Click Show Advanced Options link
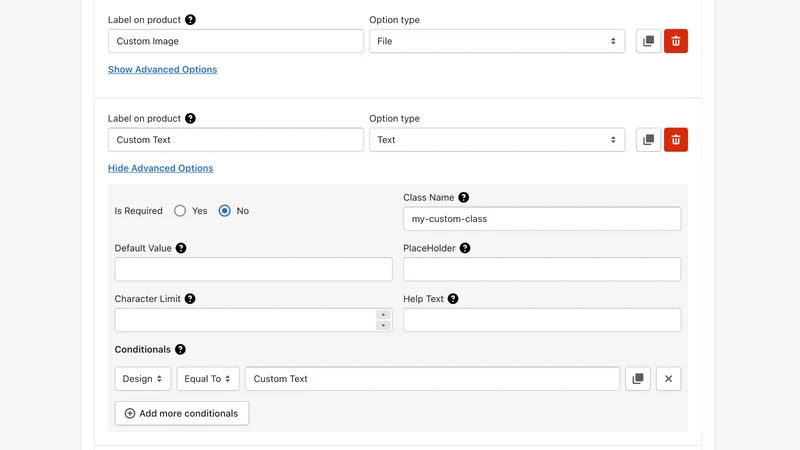 tap(162, 69)
